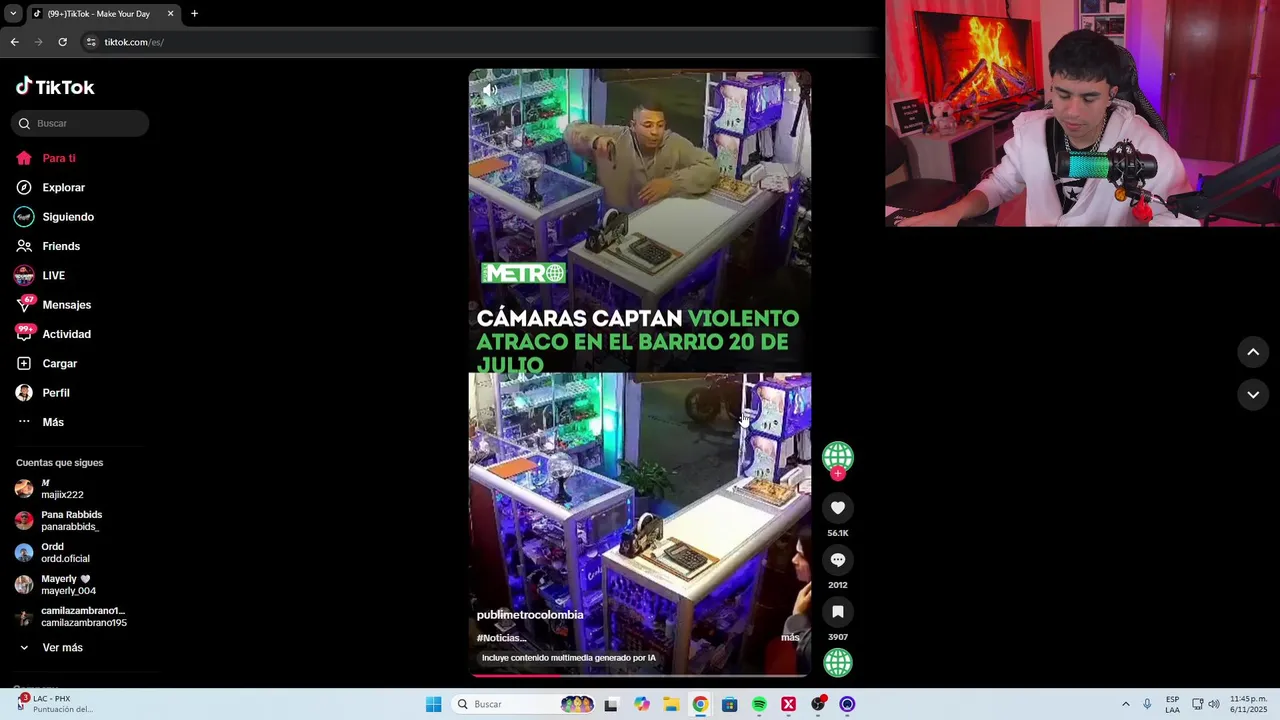Go to previous video with up arrow
Screen dimensions: 1280x720
click(x=1253, y=352)
